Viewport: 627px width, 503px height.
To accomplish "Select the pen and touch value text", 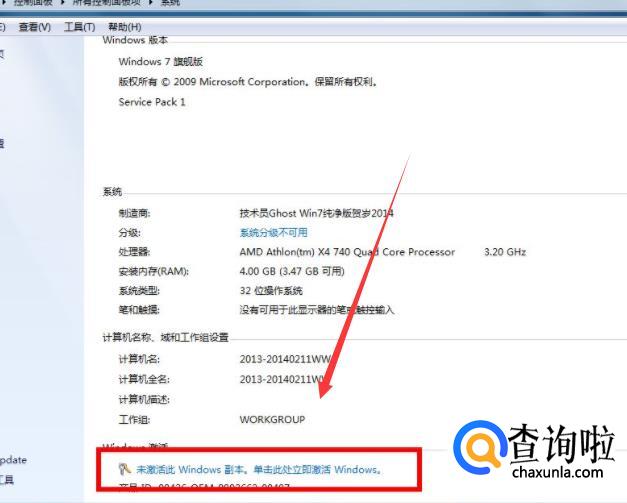I will (x=317, y=310).
